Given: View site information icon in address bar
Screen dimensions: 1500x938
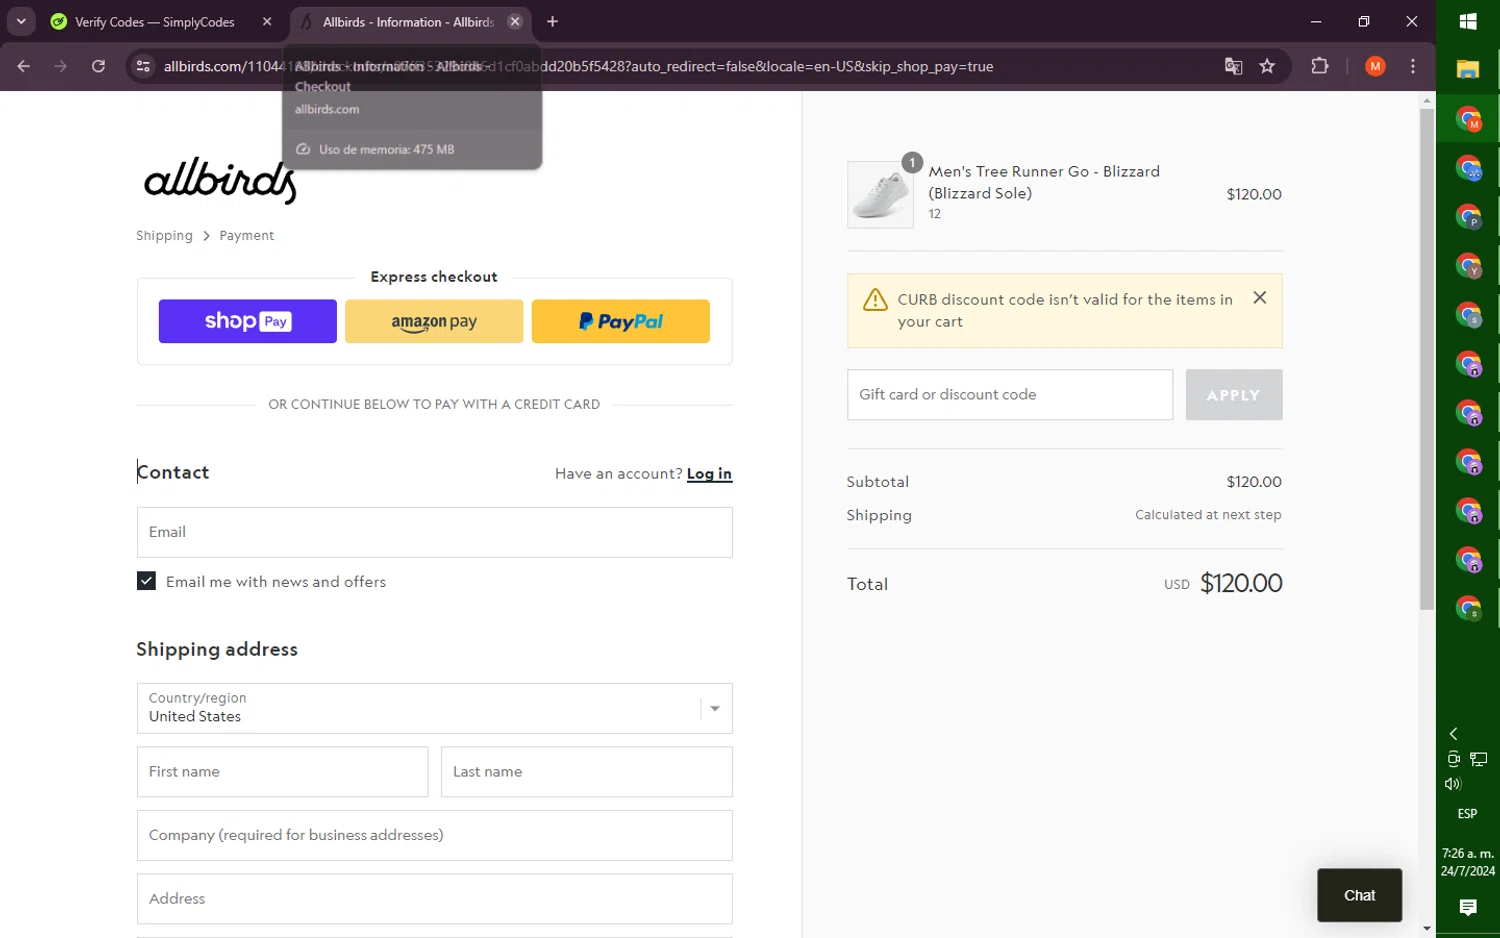Looking at the screenshot, I should click(x=143, y=66).
